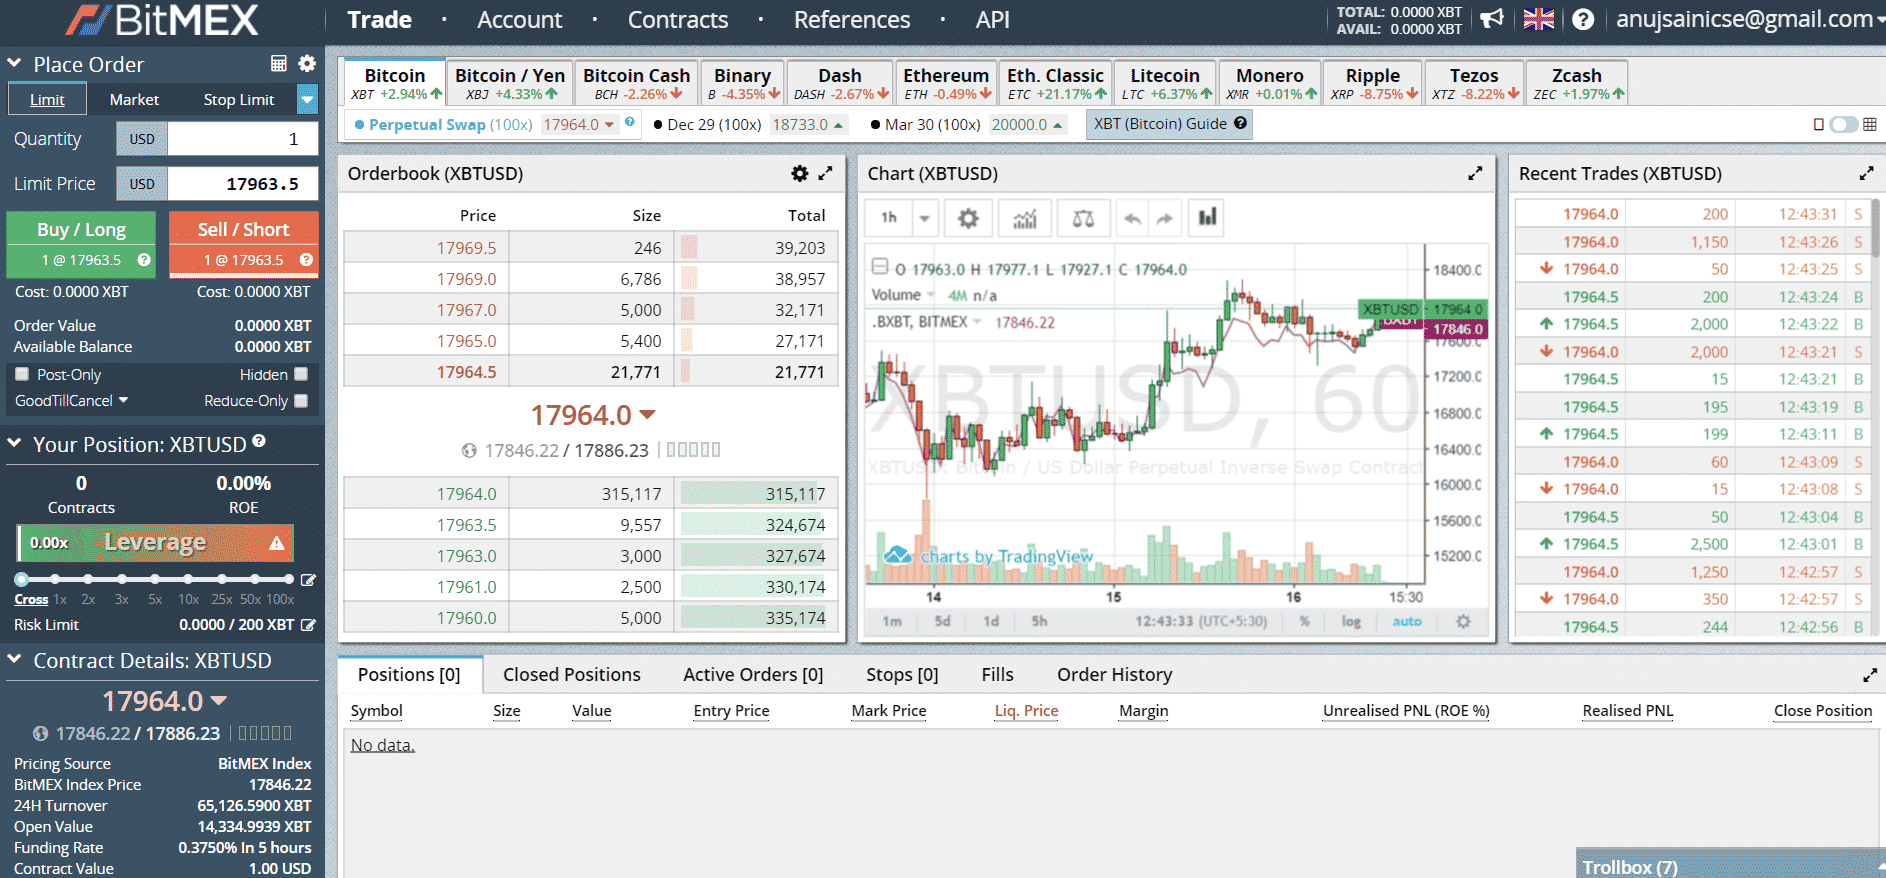Redo chart action
Image resolution: width=1886 pixels, height=878 pixels.
point(1165,218)
